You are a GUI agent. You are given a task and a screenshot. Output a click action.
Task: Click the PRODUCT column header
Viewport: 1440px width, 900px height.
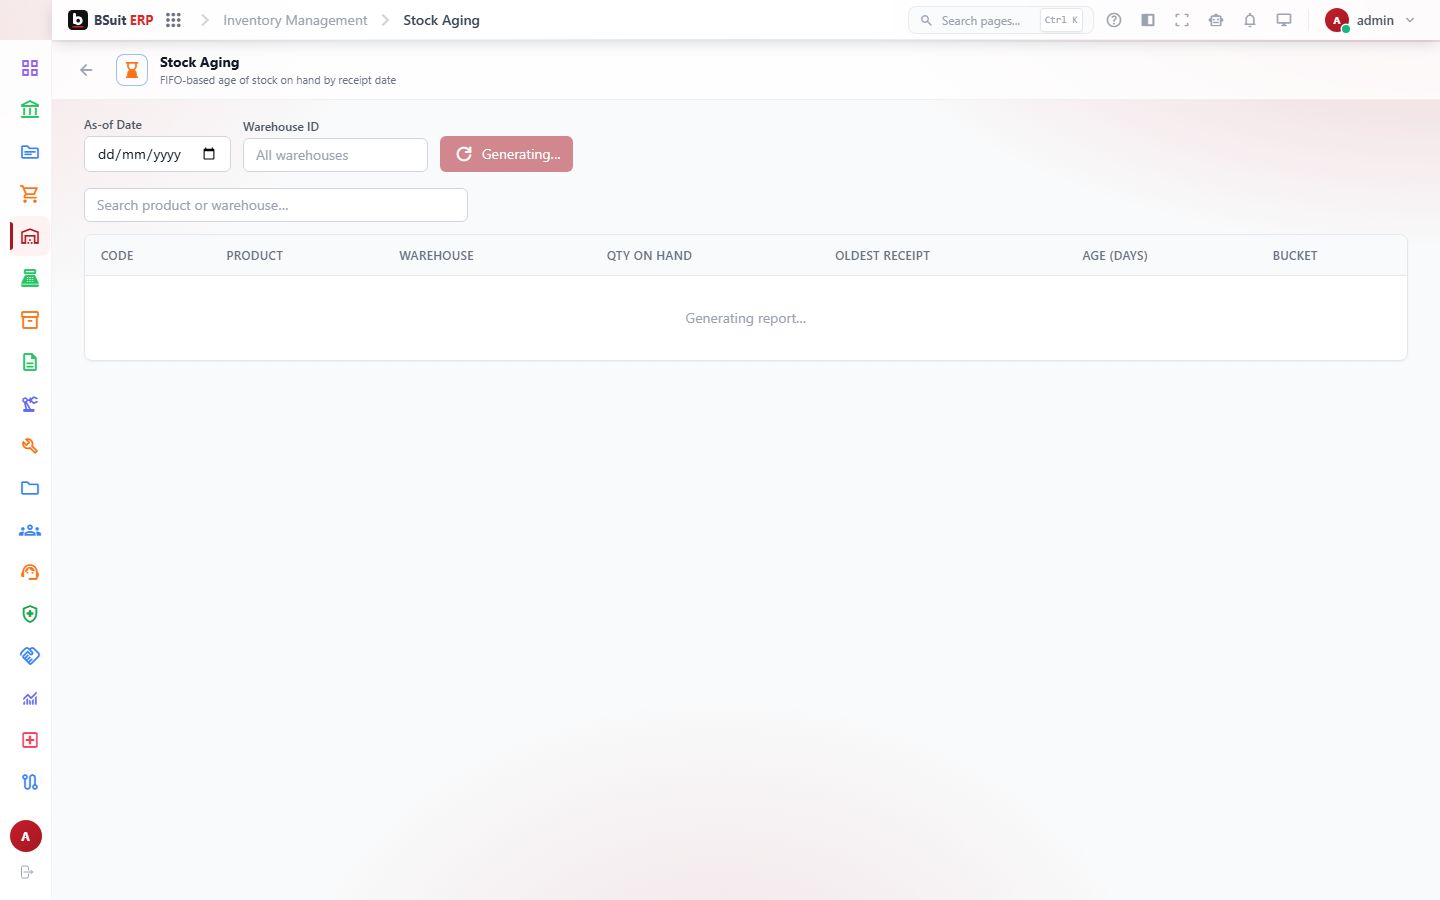tap(254, 256)
